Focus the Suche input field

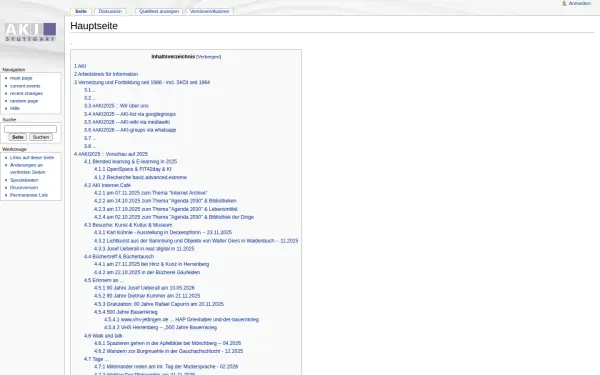(30, 129)
